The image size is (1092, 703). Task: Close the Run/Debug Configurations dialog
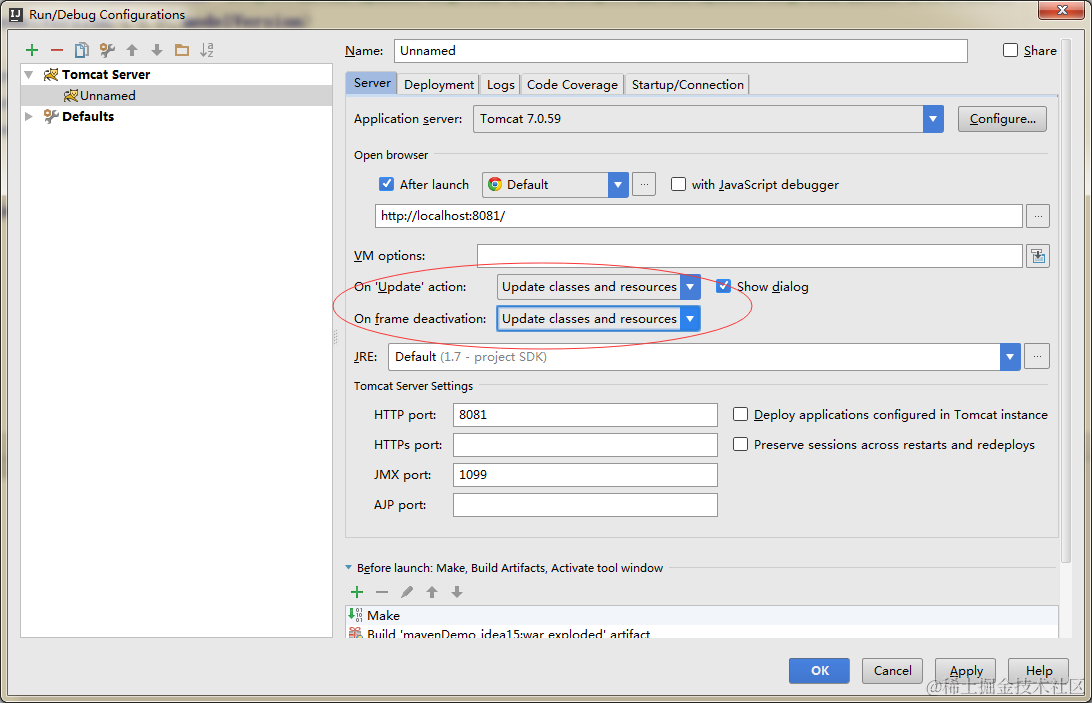click(1062, 10)
